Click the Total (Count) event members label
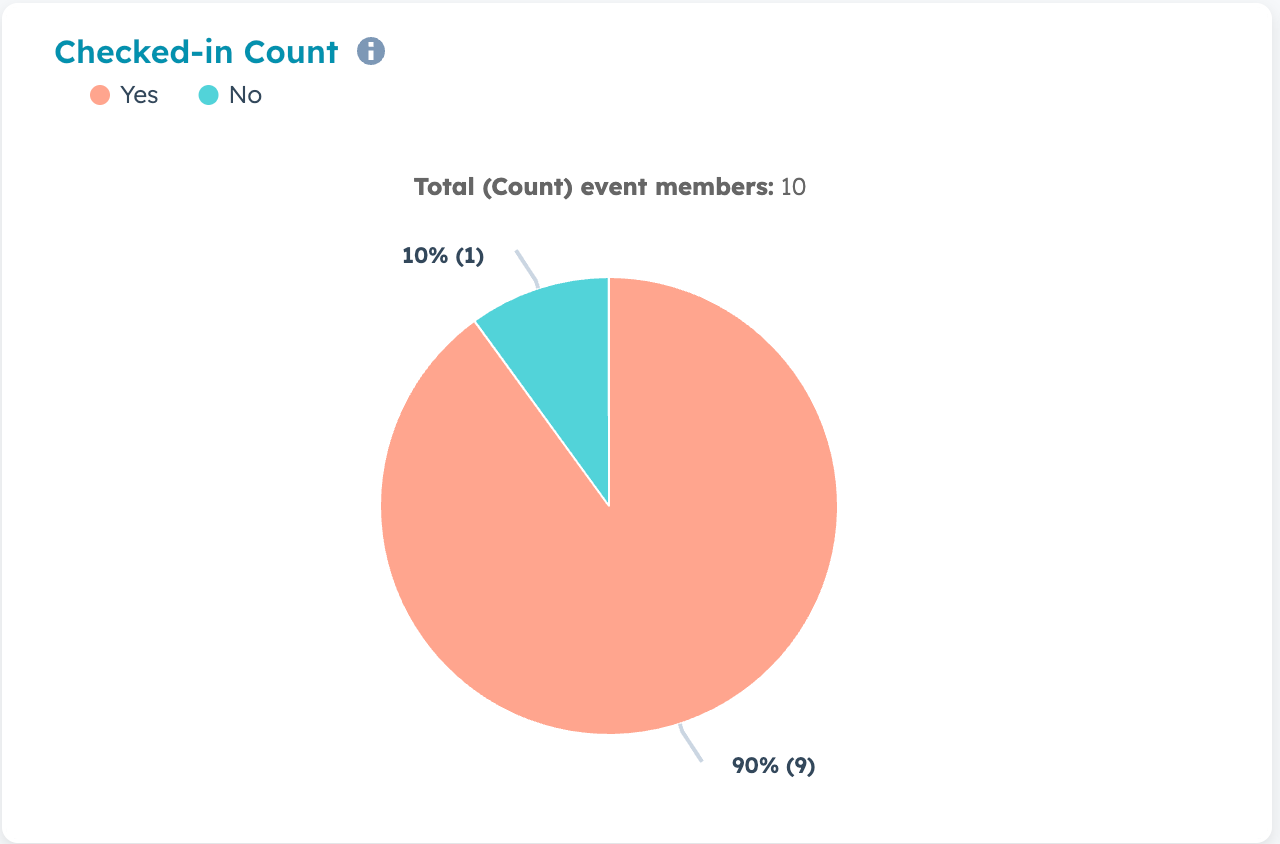The height and width of the screenshot is (844, 1280). tap(594, 187)
